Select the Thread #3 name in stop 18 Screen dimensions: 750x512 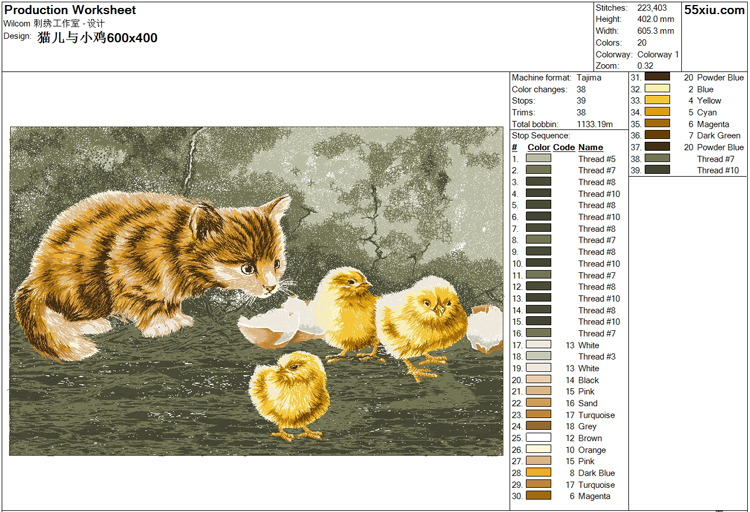tap(596, 356)
